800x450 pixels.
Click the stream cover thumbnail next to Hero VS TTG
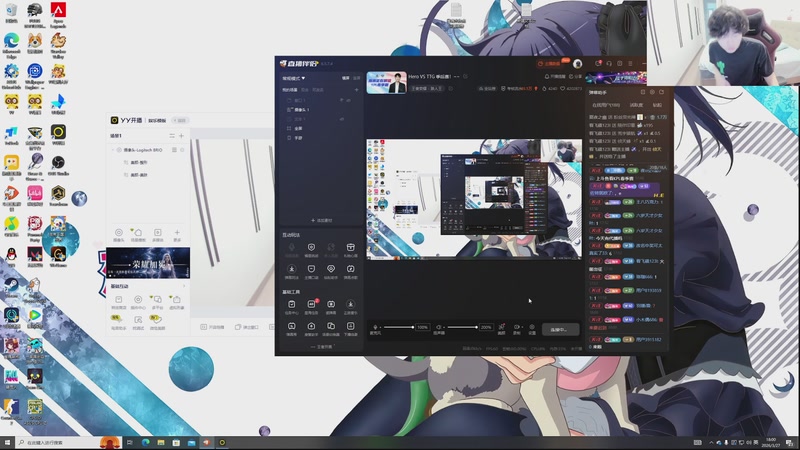[x=387, y=83]
